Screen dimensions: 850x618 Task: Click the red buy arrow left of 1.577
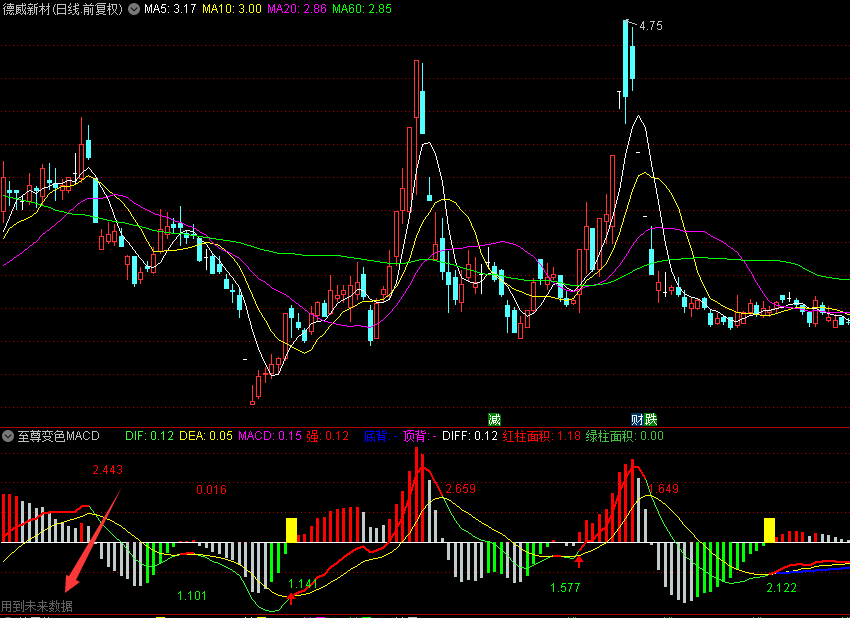[x=579, y=561]
